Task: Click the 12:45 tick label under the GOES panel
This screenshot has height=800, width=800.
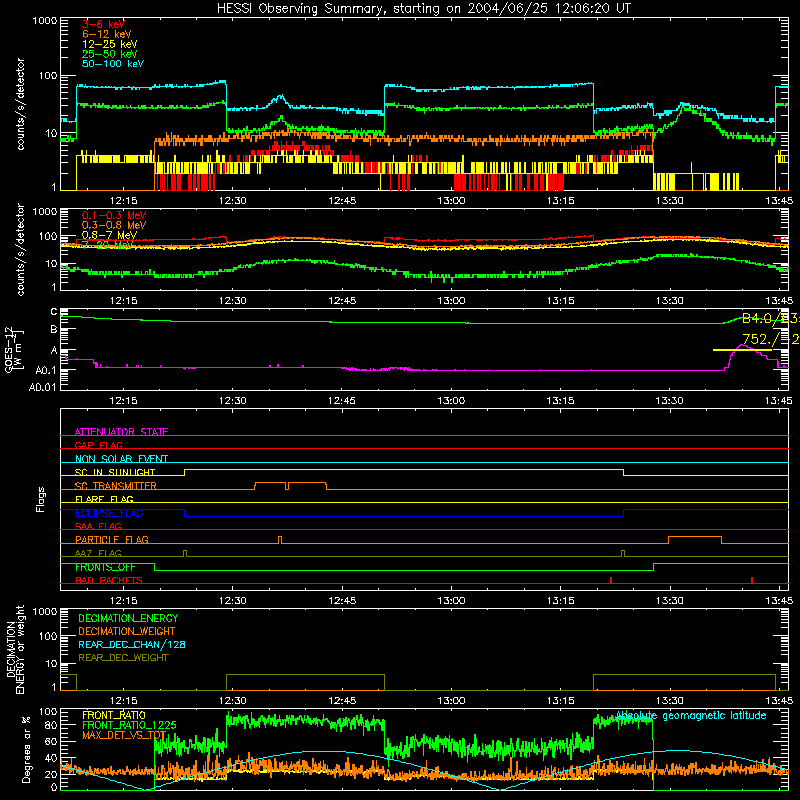Action: click(342, 401)
